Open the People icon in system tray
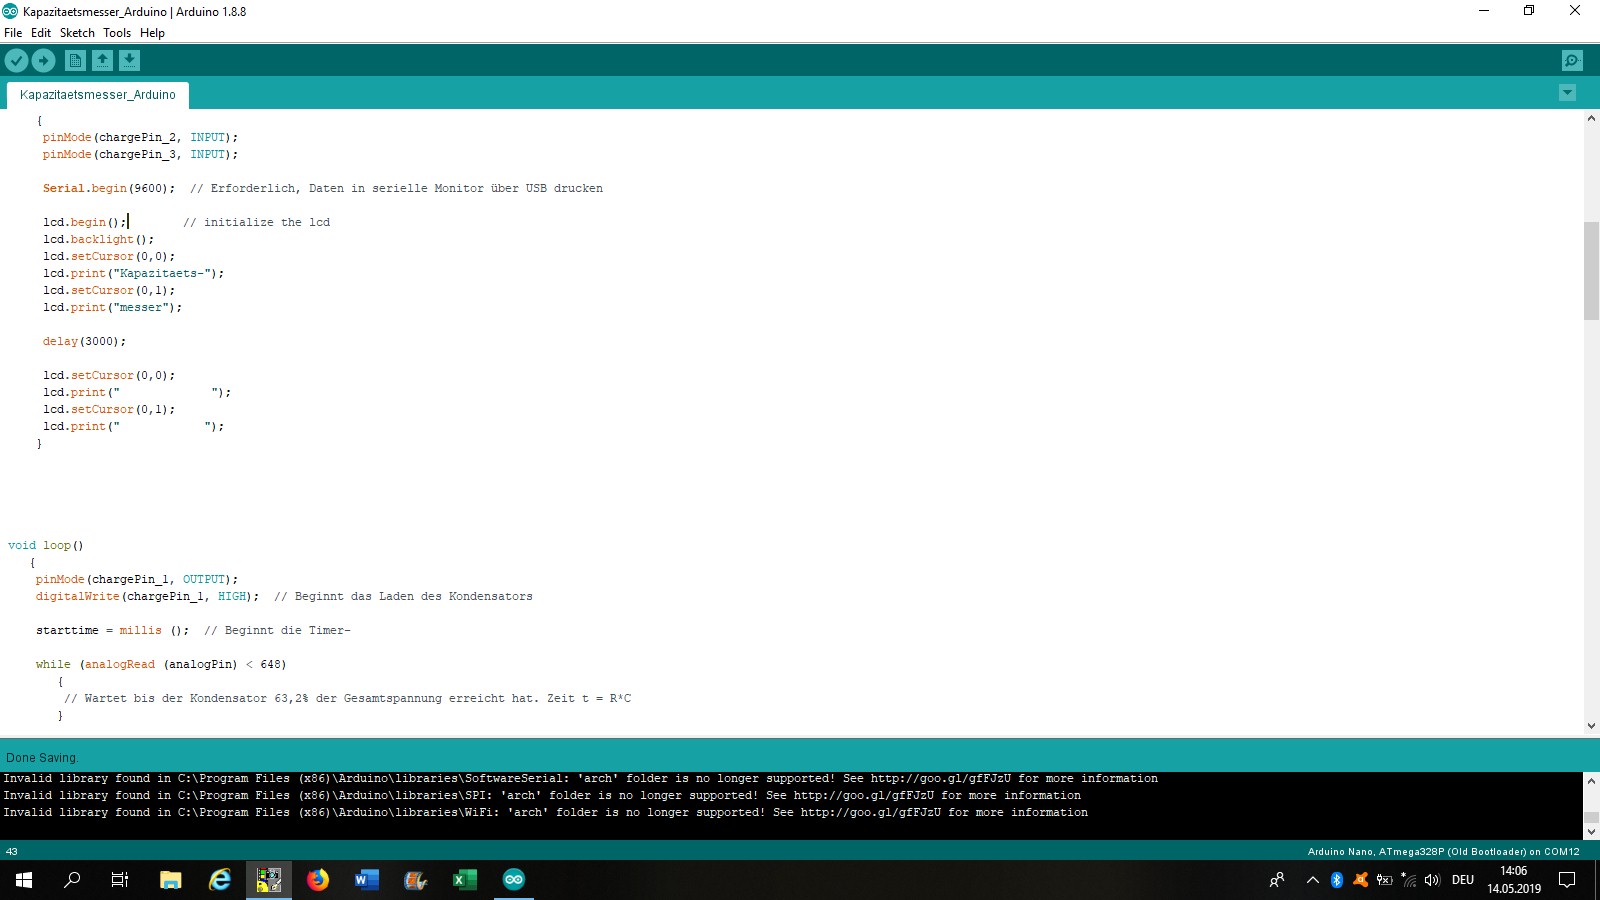This screenshot has height=900, width=1600. point(1277,880)
